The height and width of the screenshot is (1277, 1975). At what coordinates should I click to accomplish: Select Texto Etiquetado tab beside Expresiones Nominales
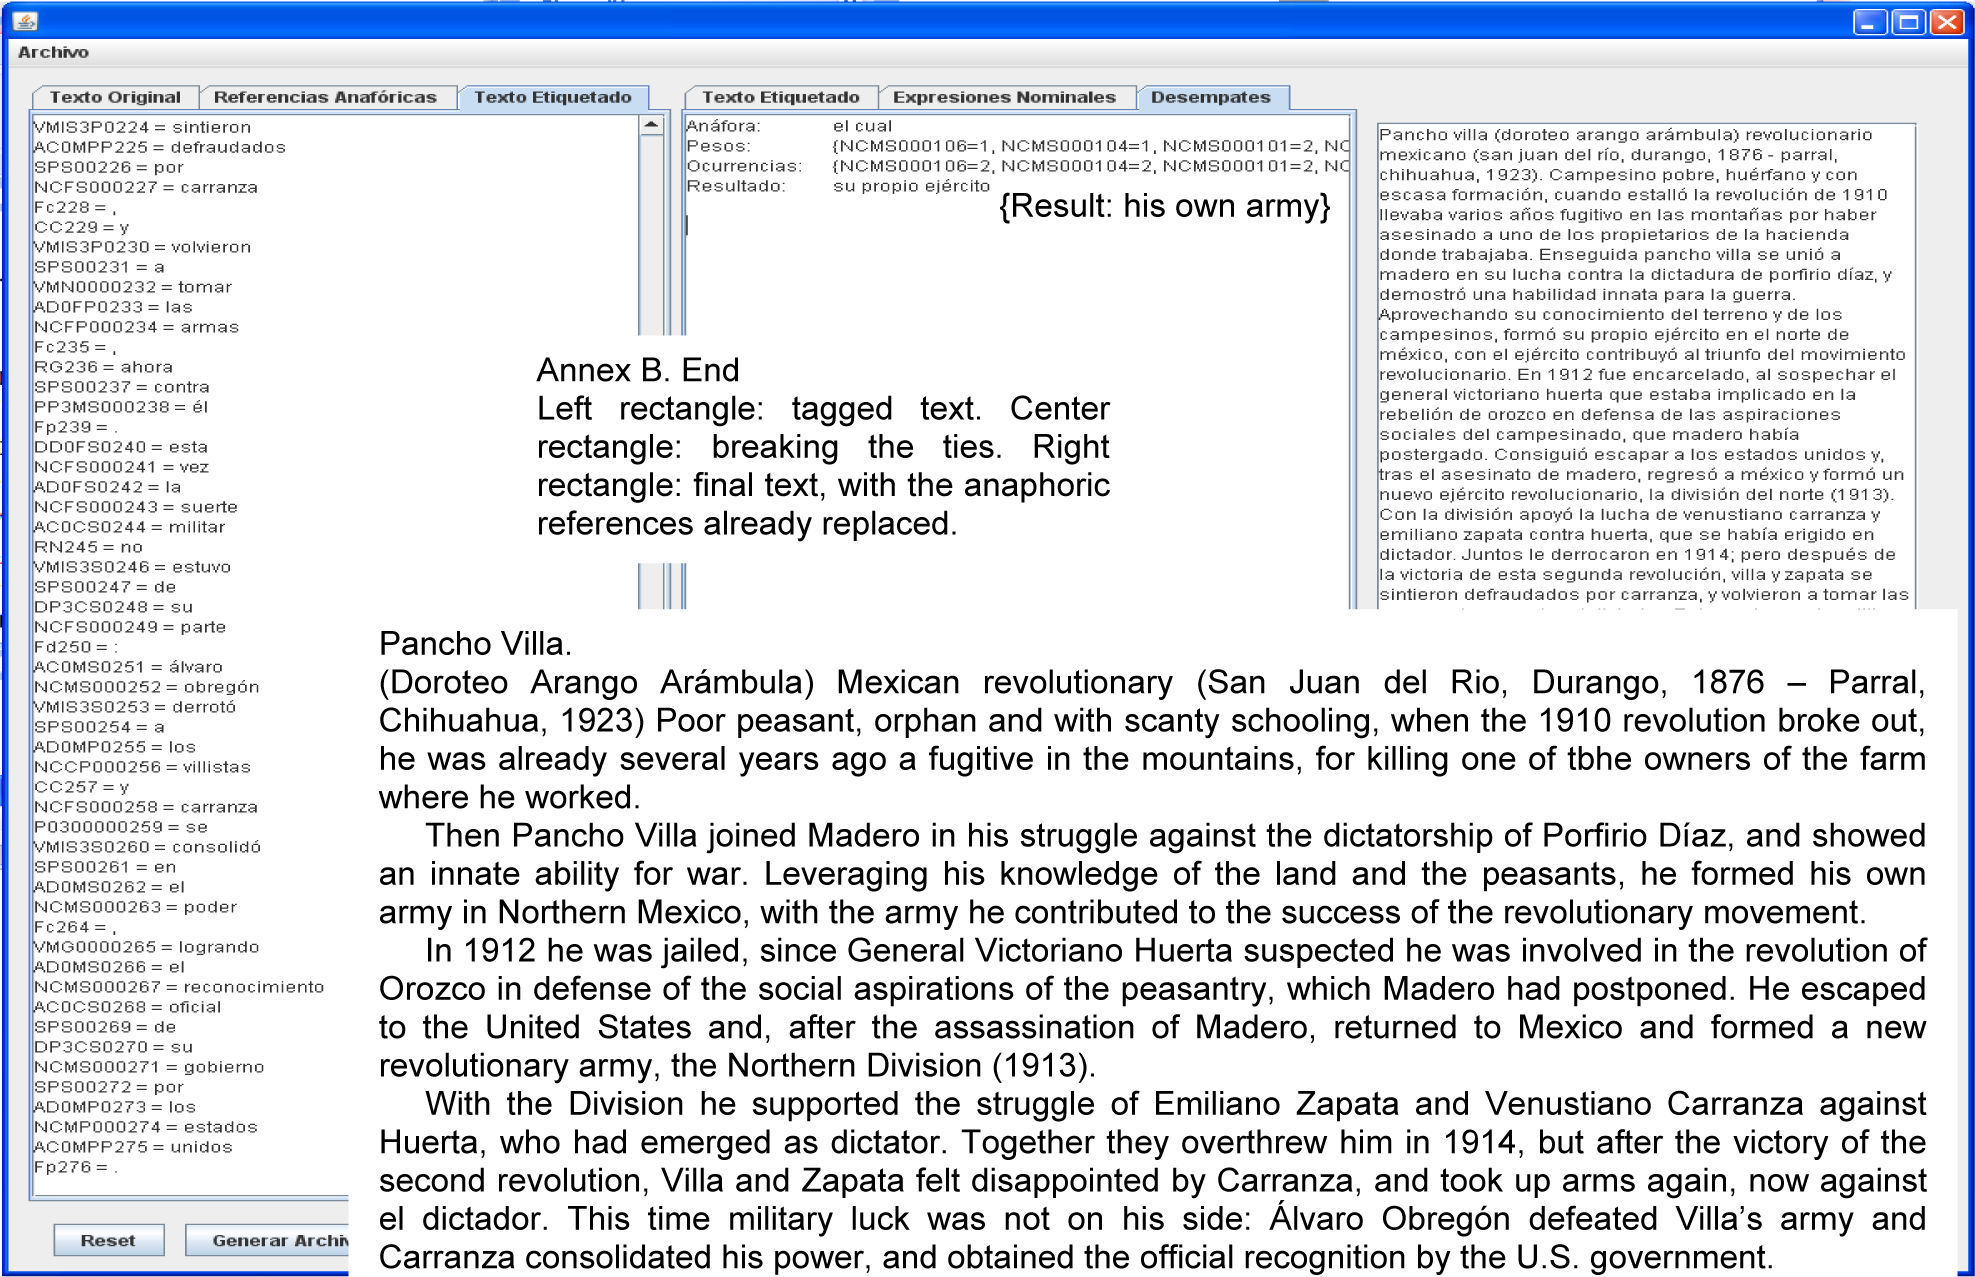(780, 97)
